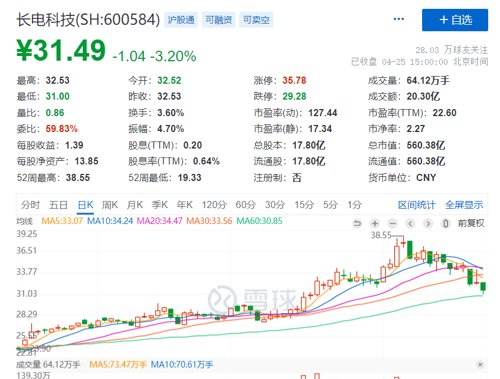The height and width of the screenshot is (379, 500).
Task: Select the 周K weekly chart tab
Action: [x=110, y=205]
